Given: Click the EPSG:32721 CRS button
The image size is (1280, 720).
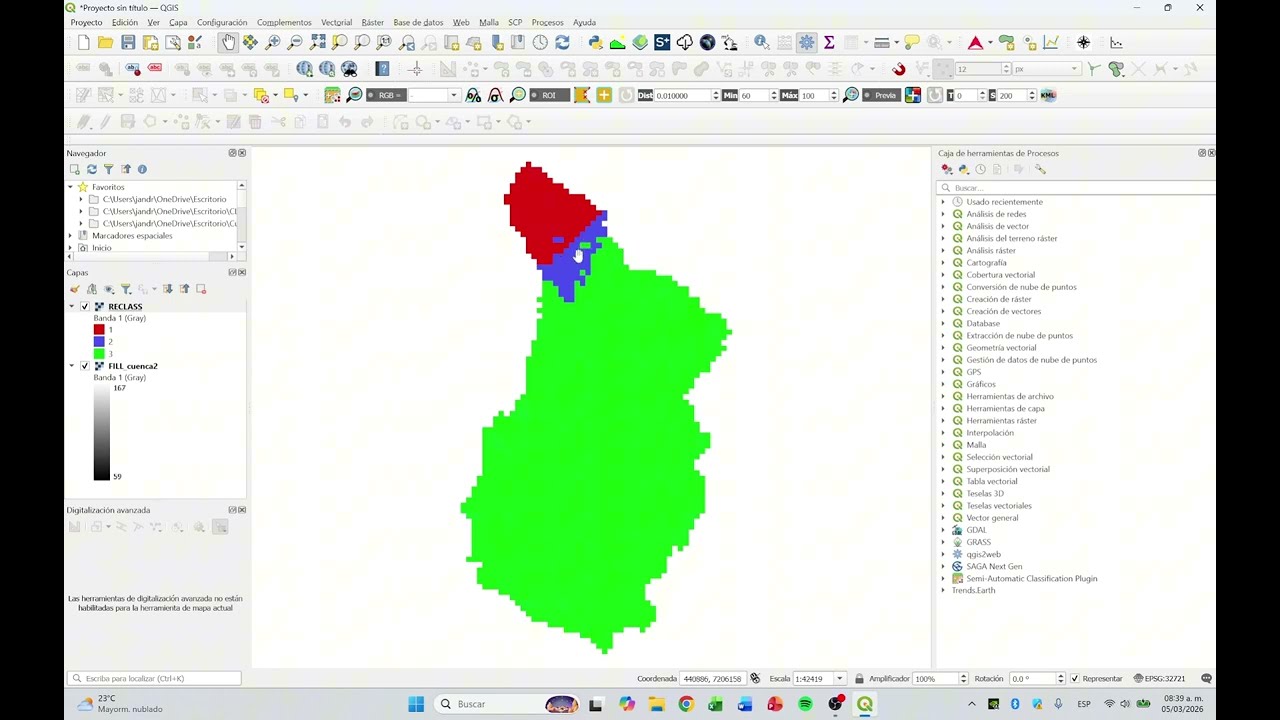Looking at the screenshot, I should click(1159, 678).
